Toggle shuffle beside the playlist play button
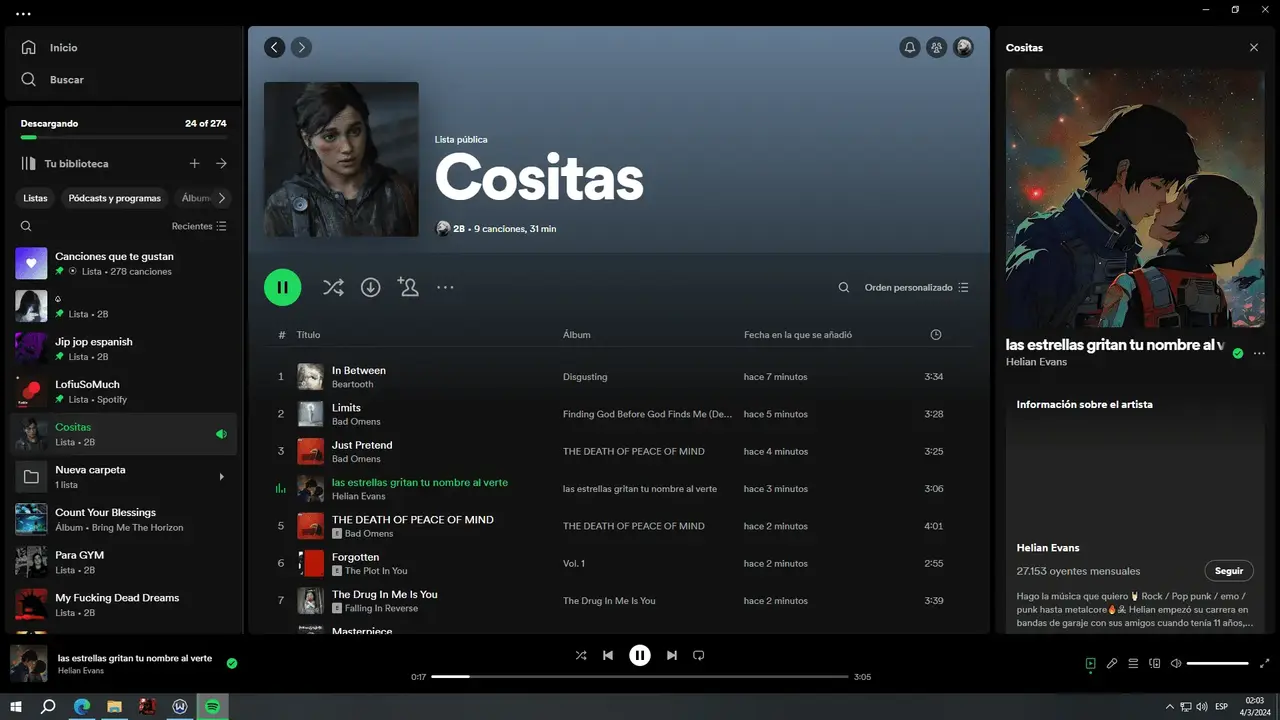Viewport: 1280px width, 720px height. [x=333, y=287]
